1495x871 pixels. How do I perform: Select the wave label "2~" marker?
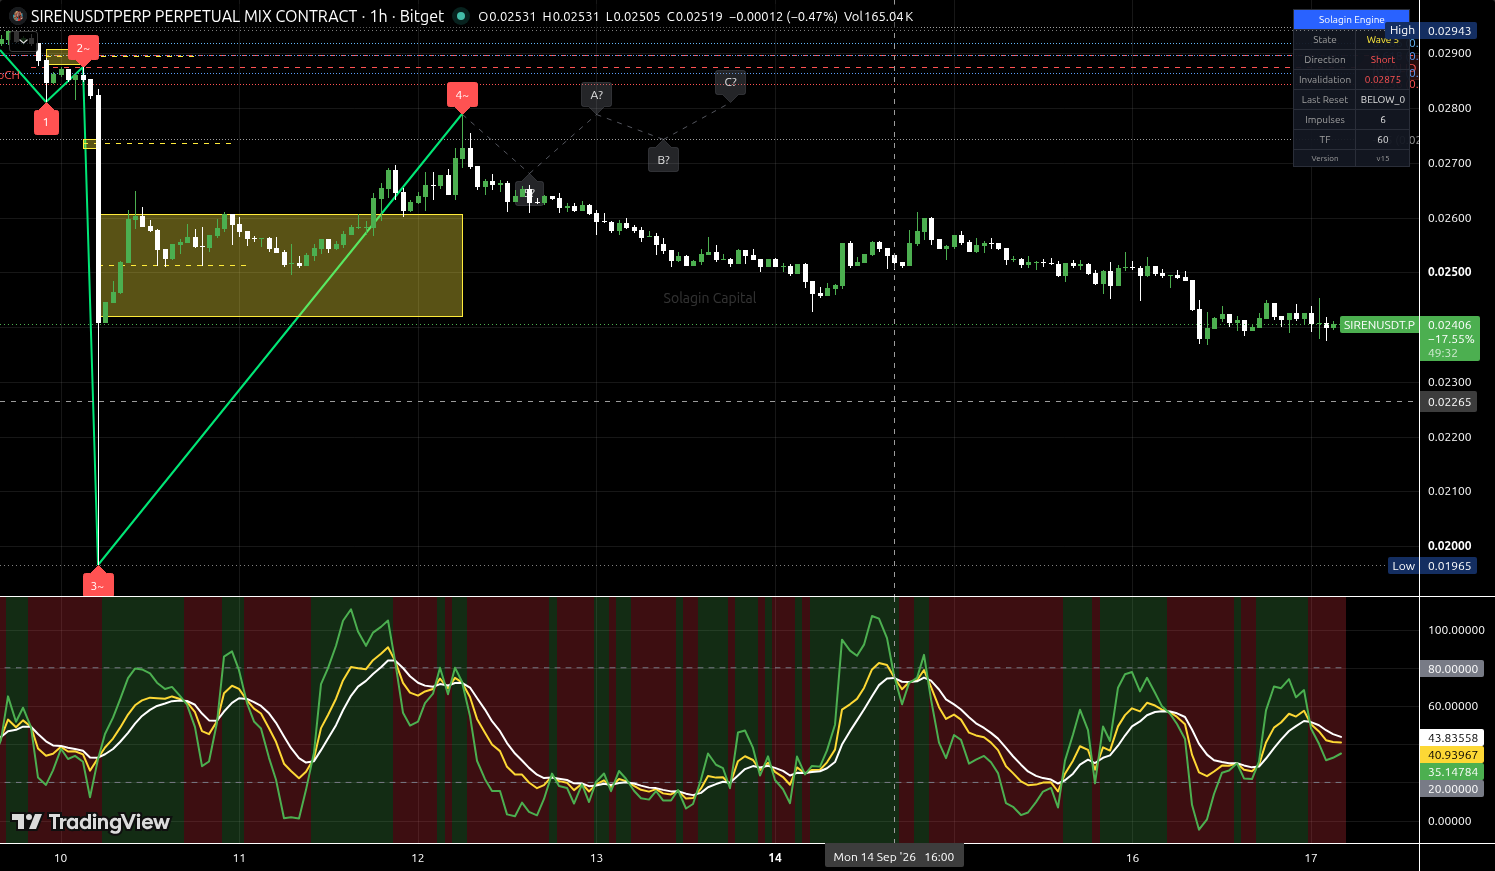83,47
